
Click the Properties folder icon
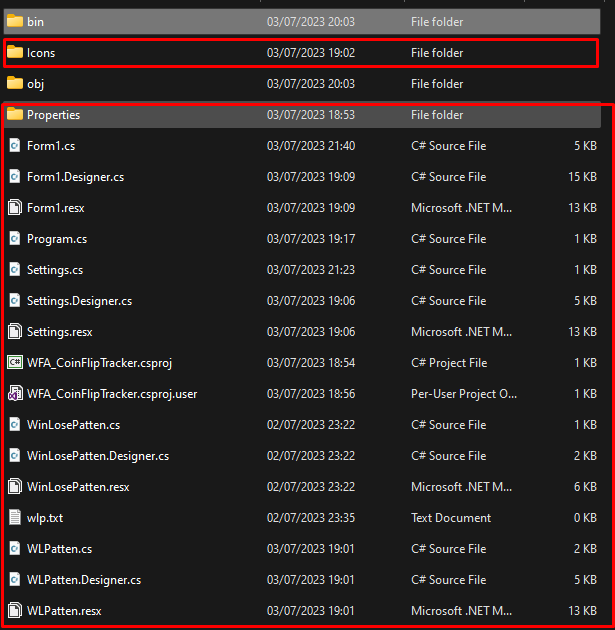(15, 114)
